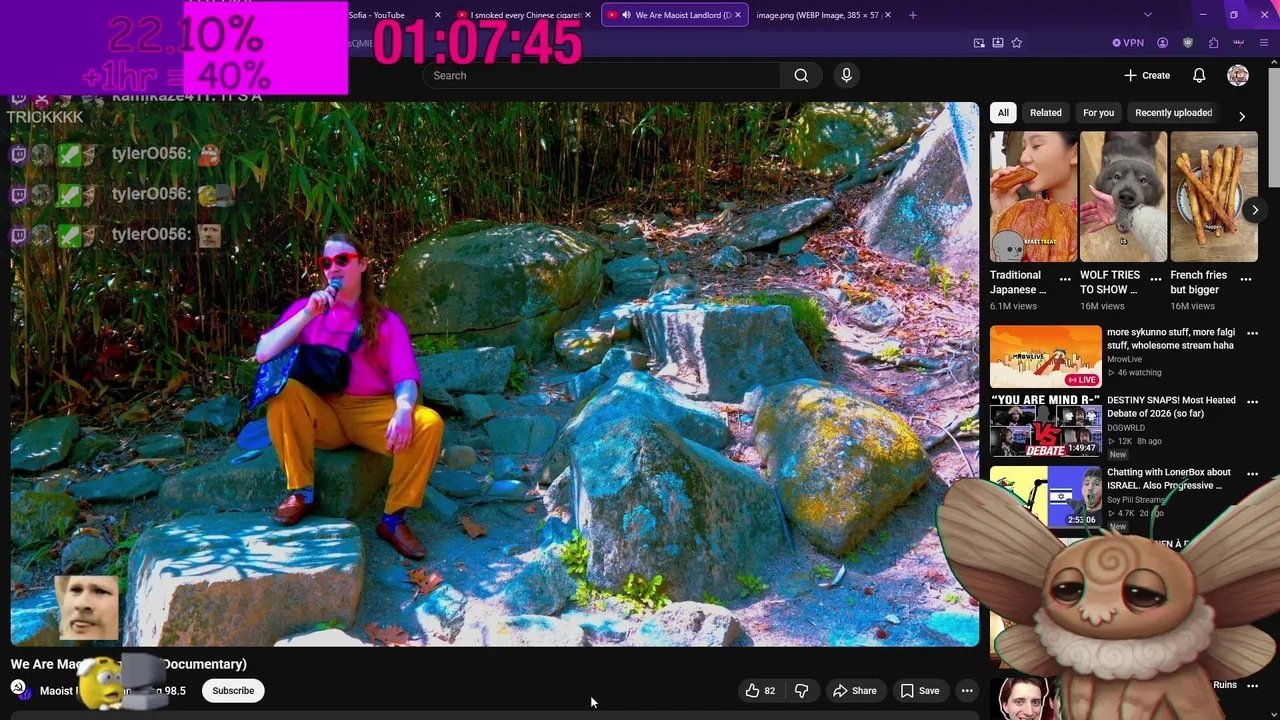Screen dimensions: 1280x720
Task: Dislike the video with thumbs down
Action: tap(801, 691)
